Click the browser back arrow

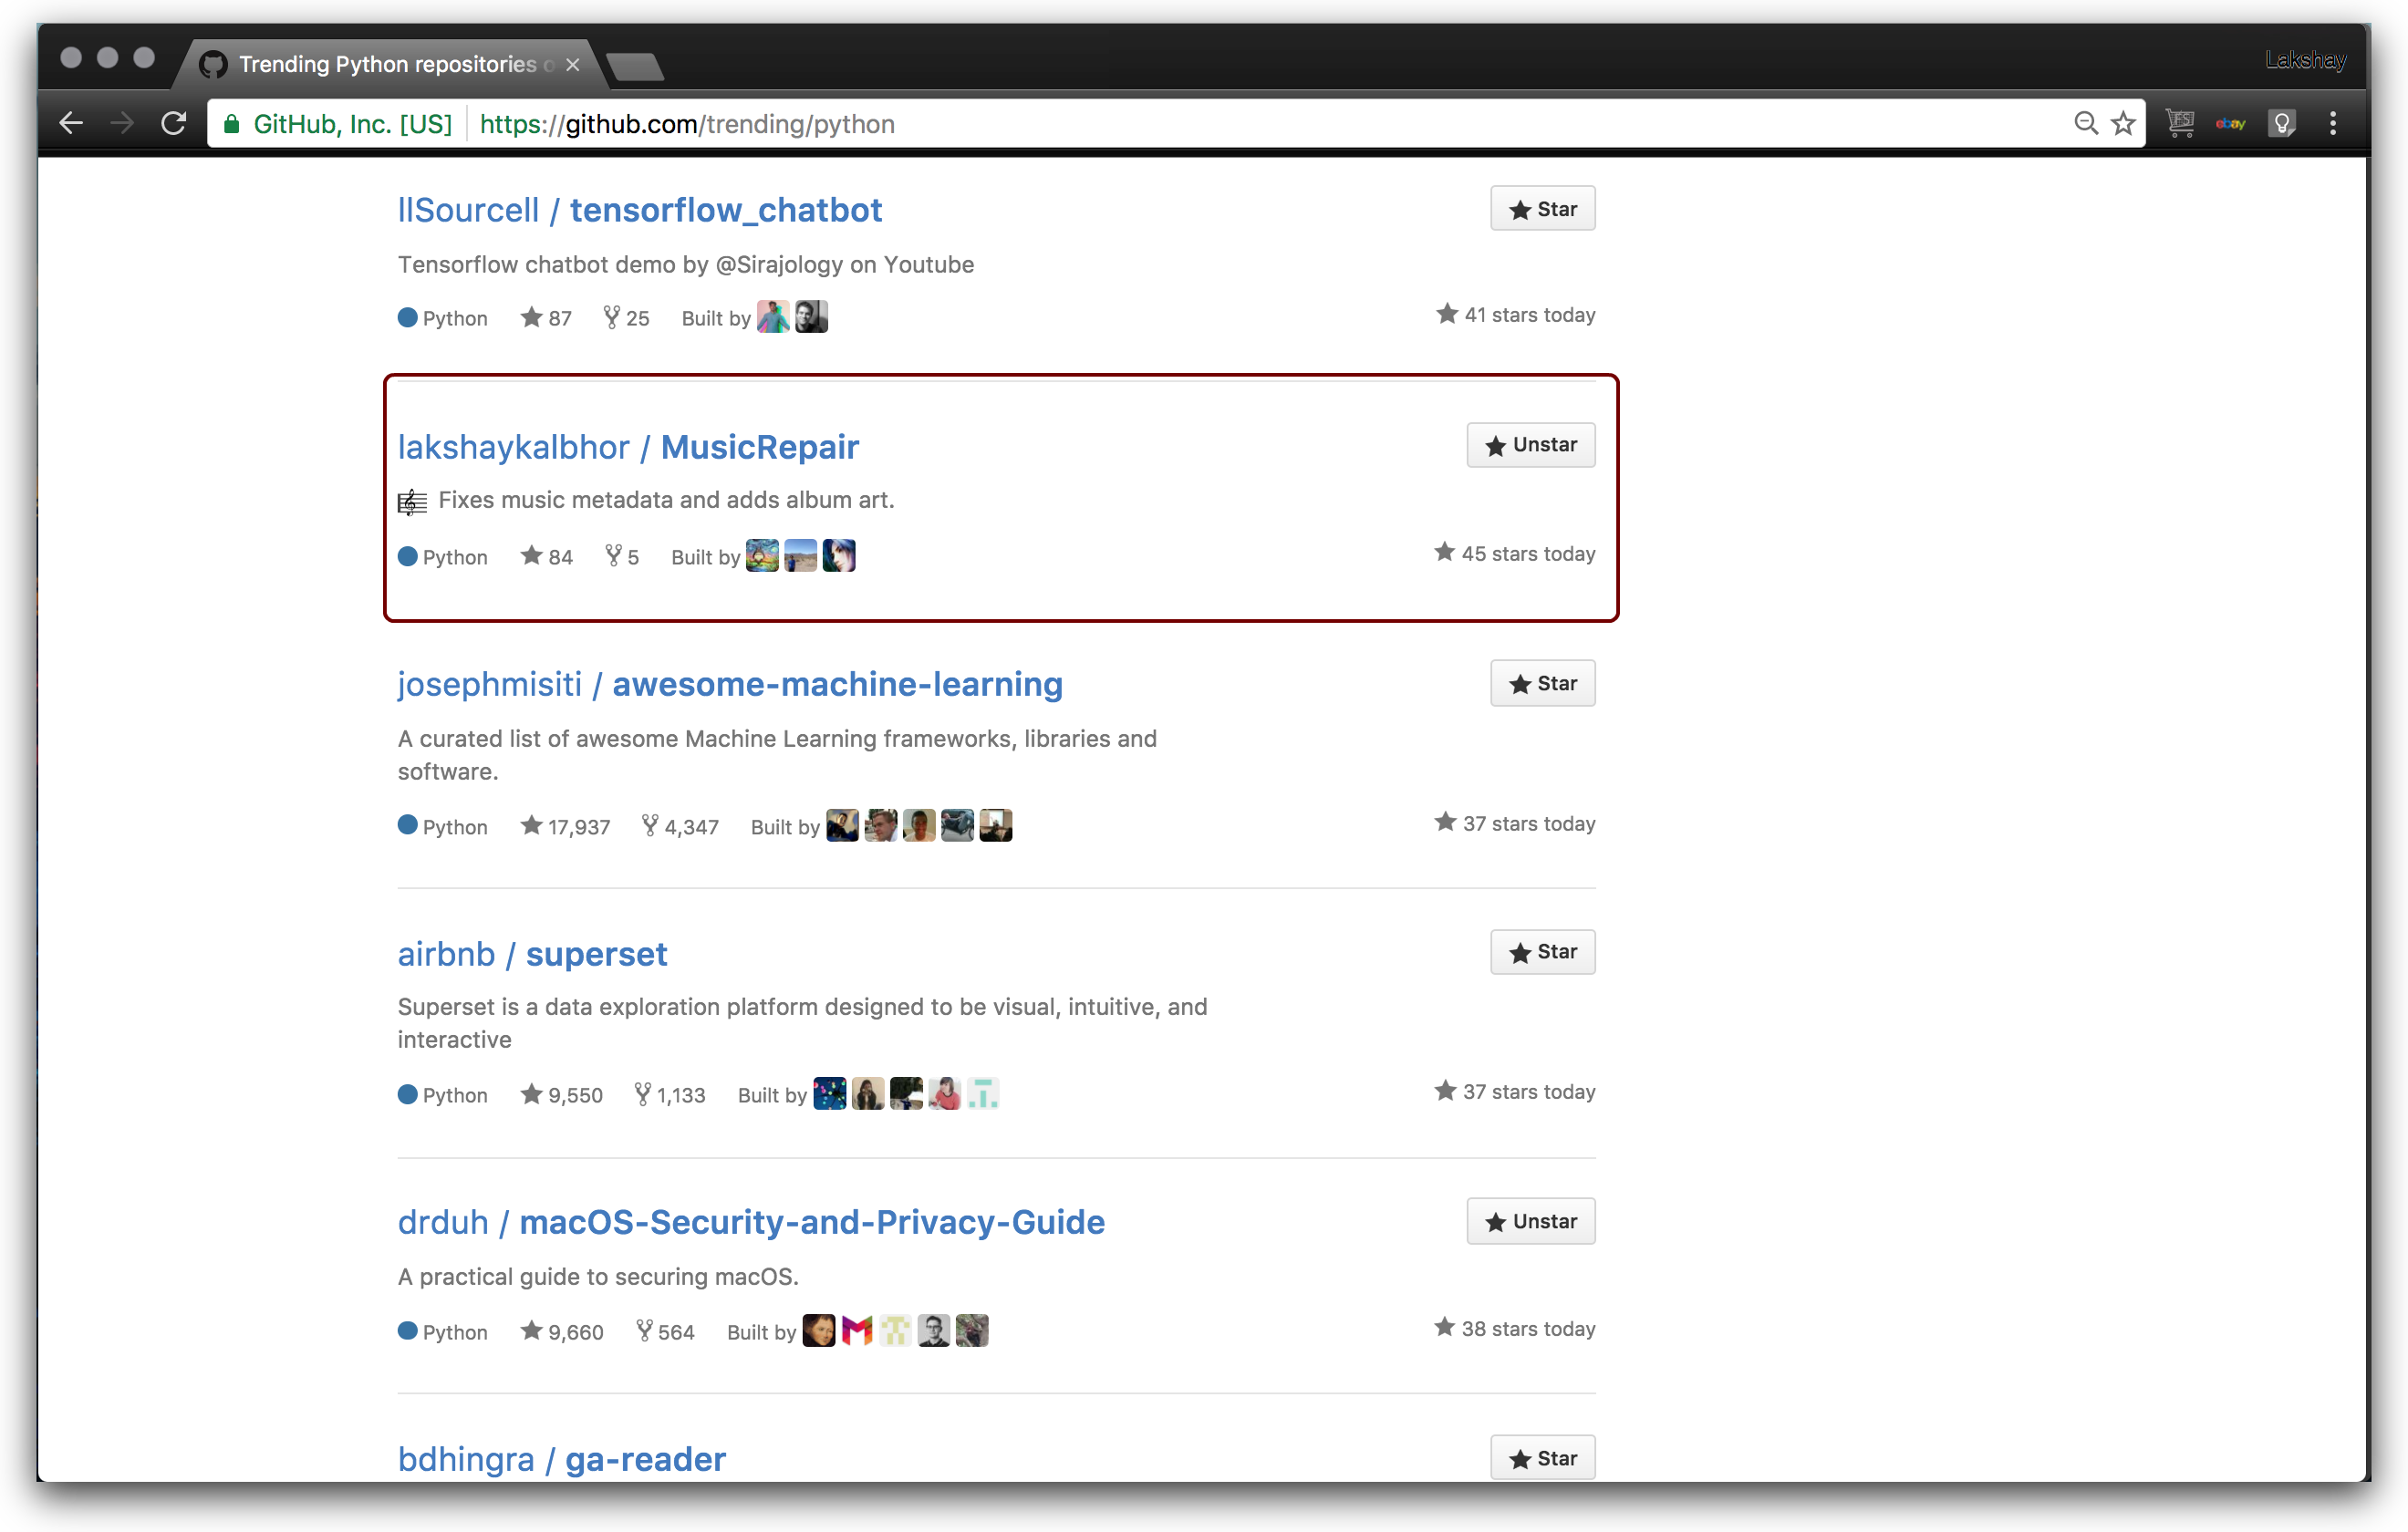(x=71, y=124)
